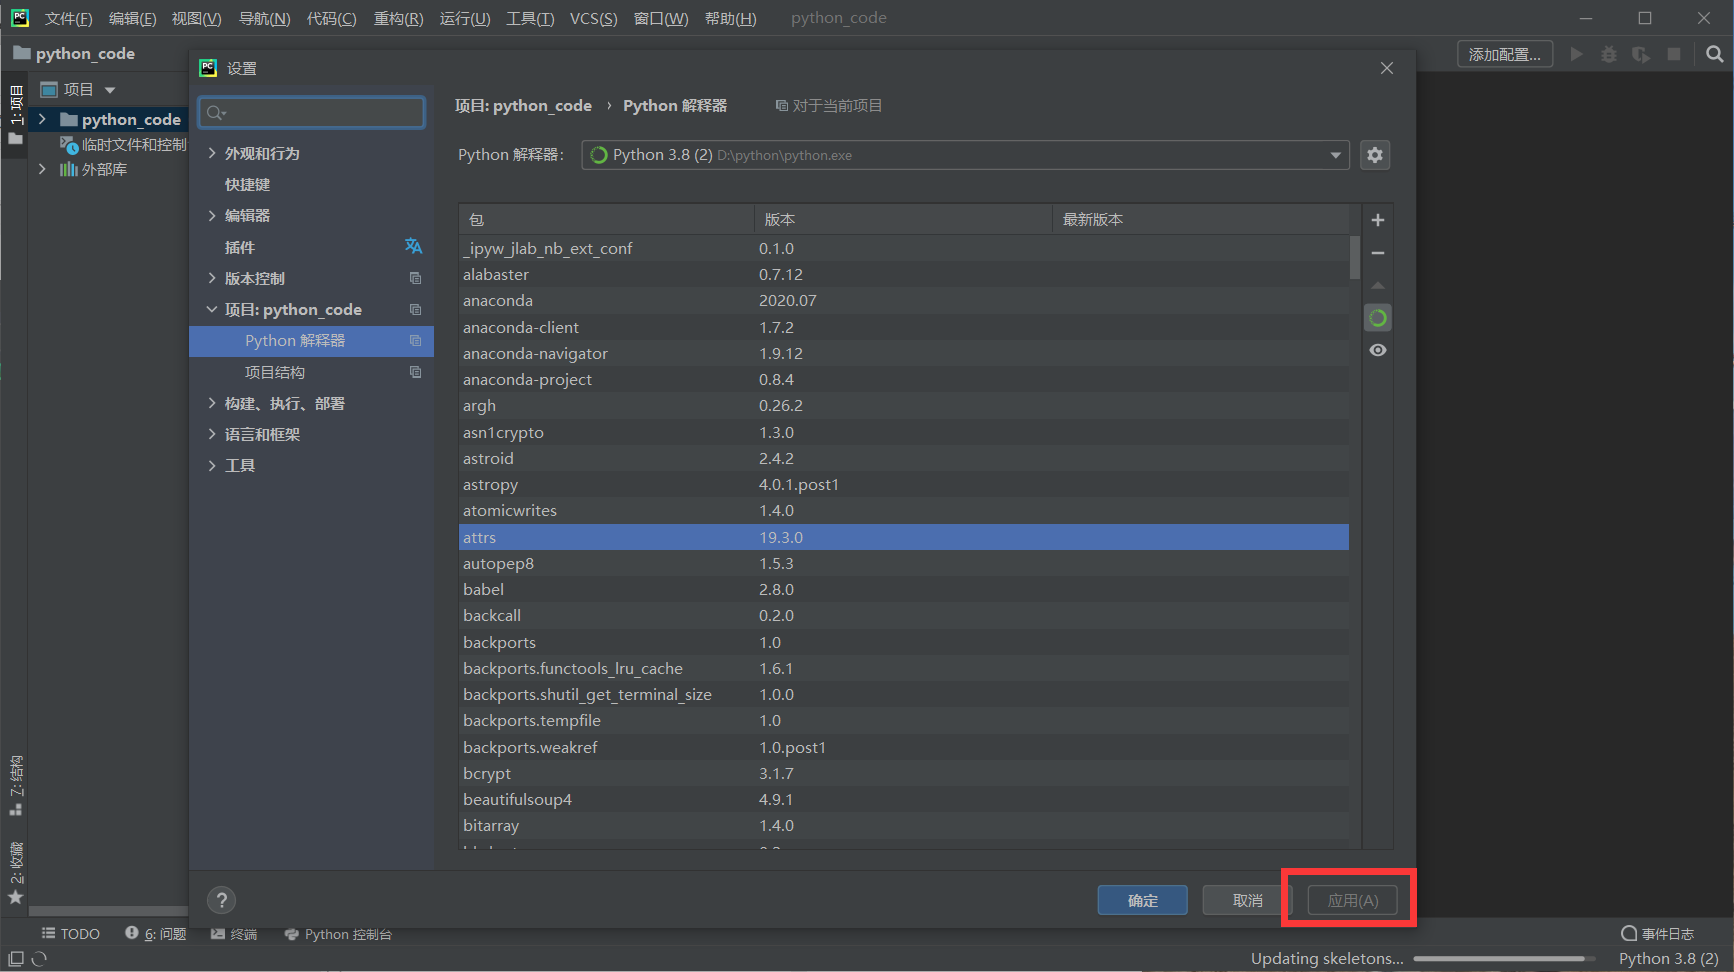Open the 终端 terminal tool window
The width and height of the screenshot is (1734, 972).
pyautogui.click(x=234, y=934)
